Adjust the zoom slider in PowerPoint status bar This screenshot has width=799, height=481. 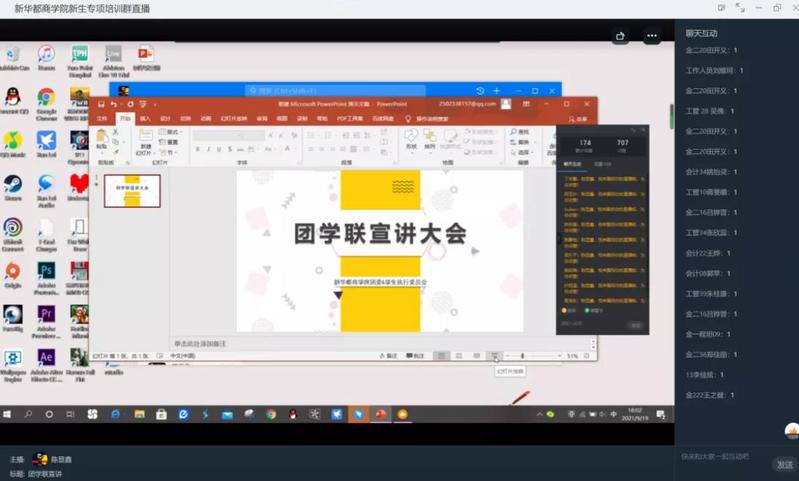click(x=522, y=356)
